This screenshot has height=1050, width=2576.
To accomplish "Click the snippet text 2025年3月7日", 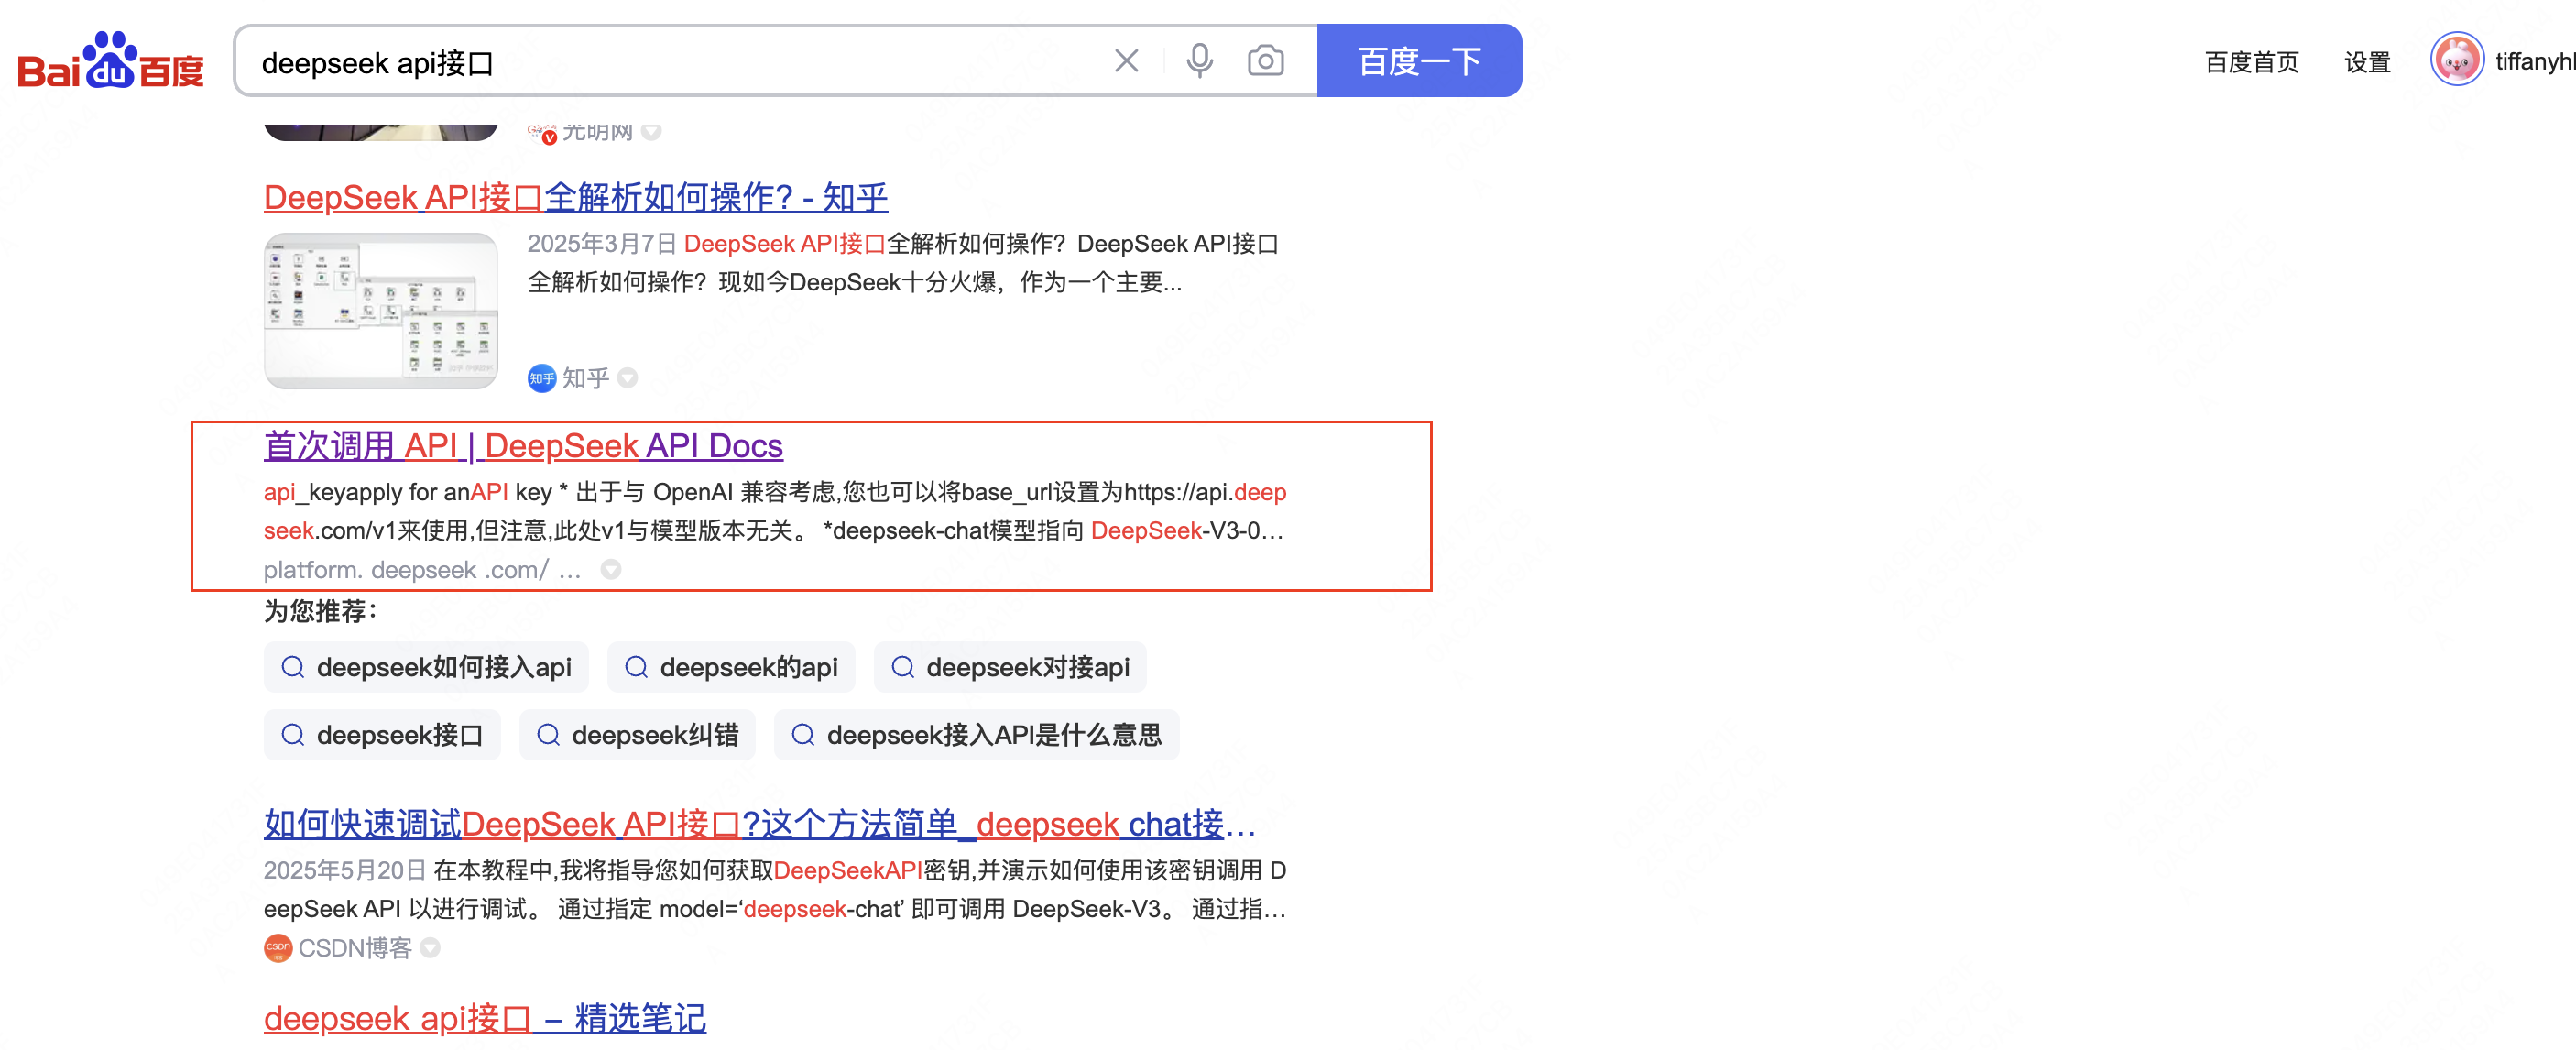I will 601,243.
